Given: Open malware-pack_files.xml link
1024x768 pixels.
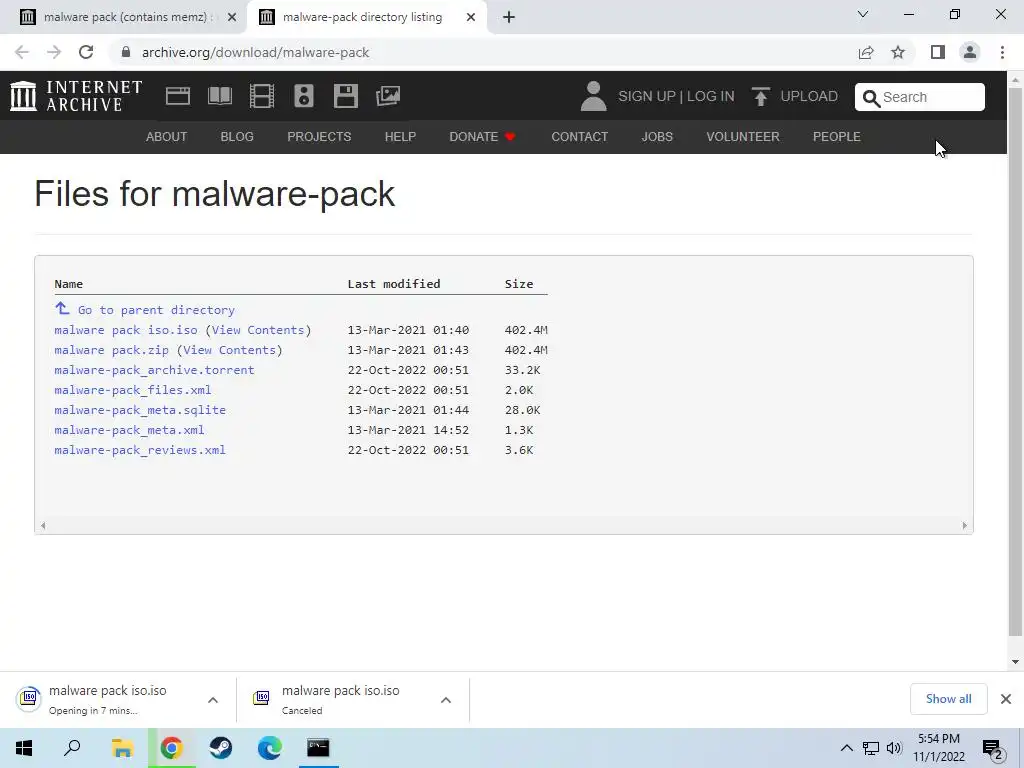Looking at the screenshot, I should tap(133, 390).
